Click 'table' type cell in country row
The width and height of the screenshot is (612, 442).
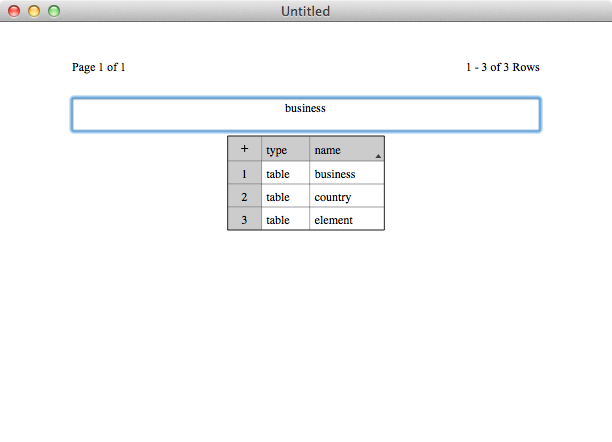tap(285, 196)
